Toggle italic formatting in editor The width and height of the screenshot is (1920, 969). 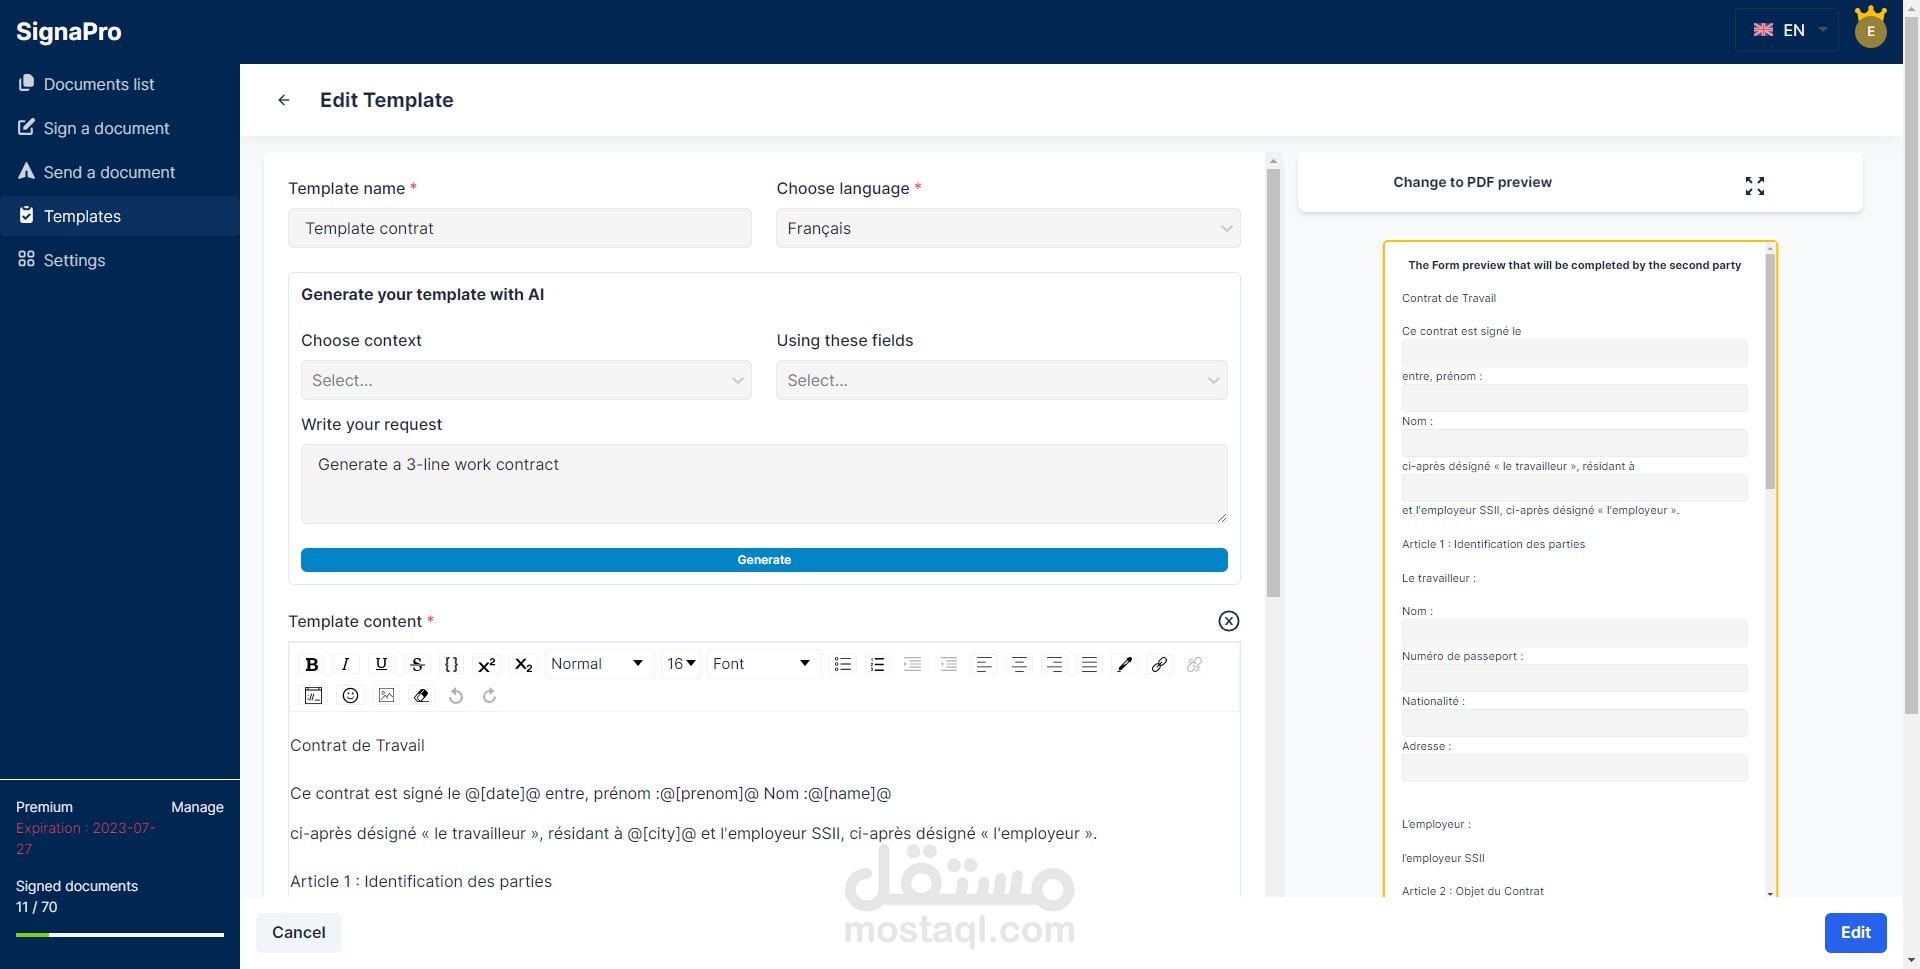[x=345, y=664]
